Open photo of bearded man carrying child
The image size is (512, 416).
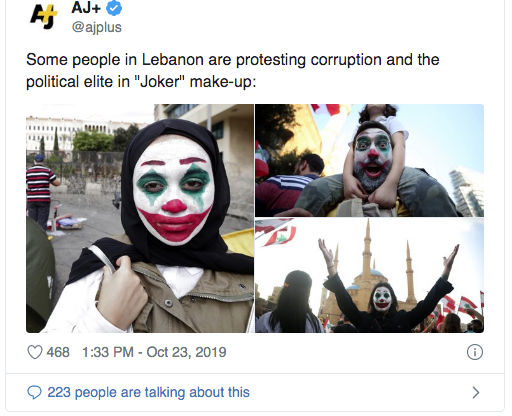tap(369, 160)
